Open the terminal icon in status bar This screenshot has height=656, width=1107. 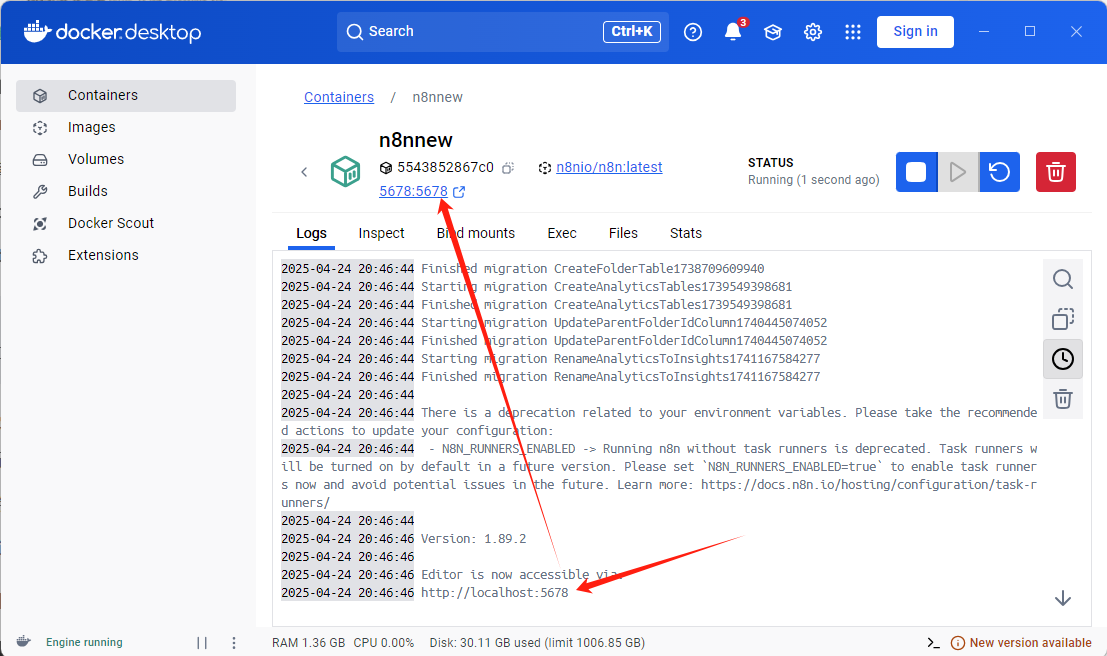(933, 643)
